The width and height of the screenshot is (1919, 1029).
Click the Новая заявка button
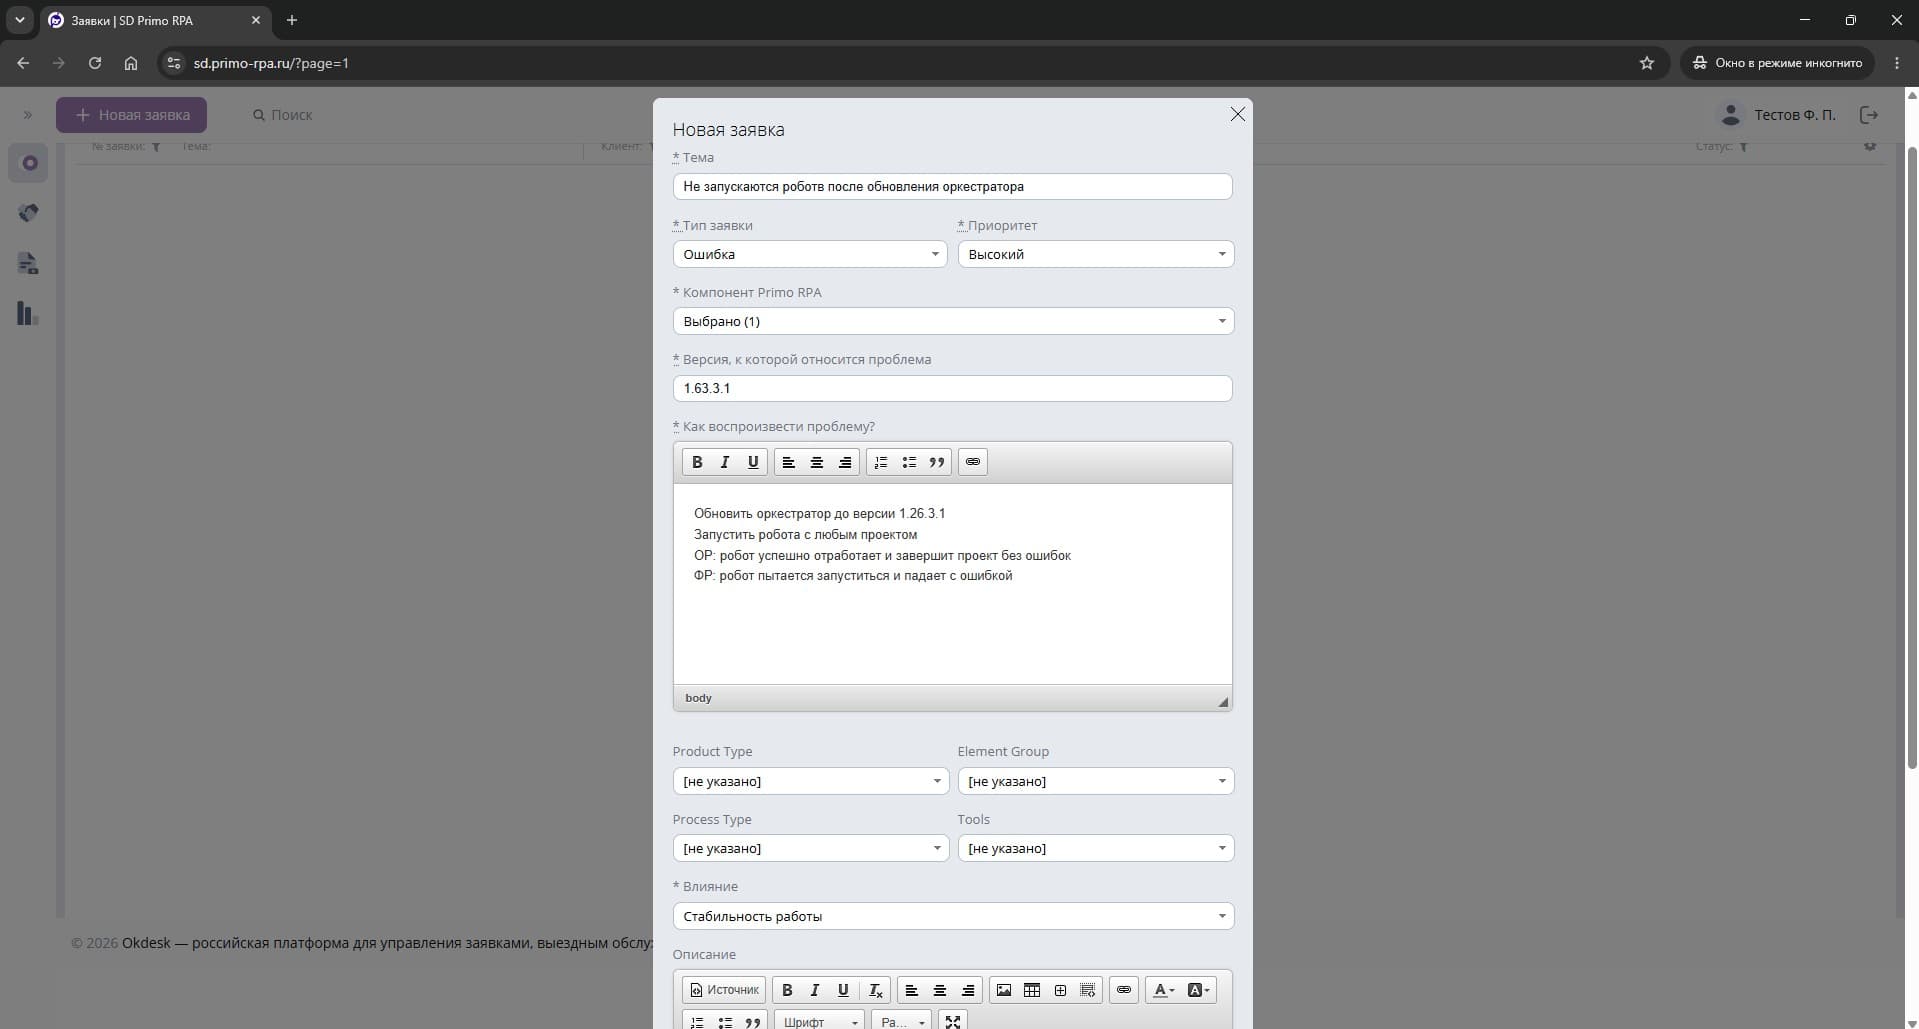[x=131, y=115]
